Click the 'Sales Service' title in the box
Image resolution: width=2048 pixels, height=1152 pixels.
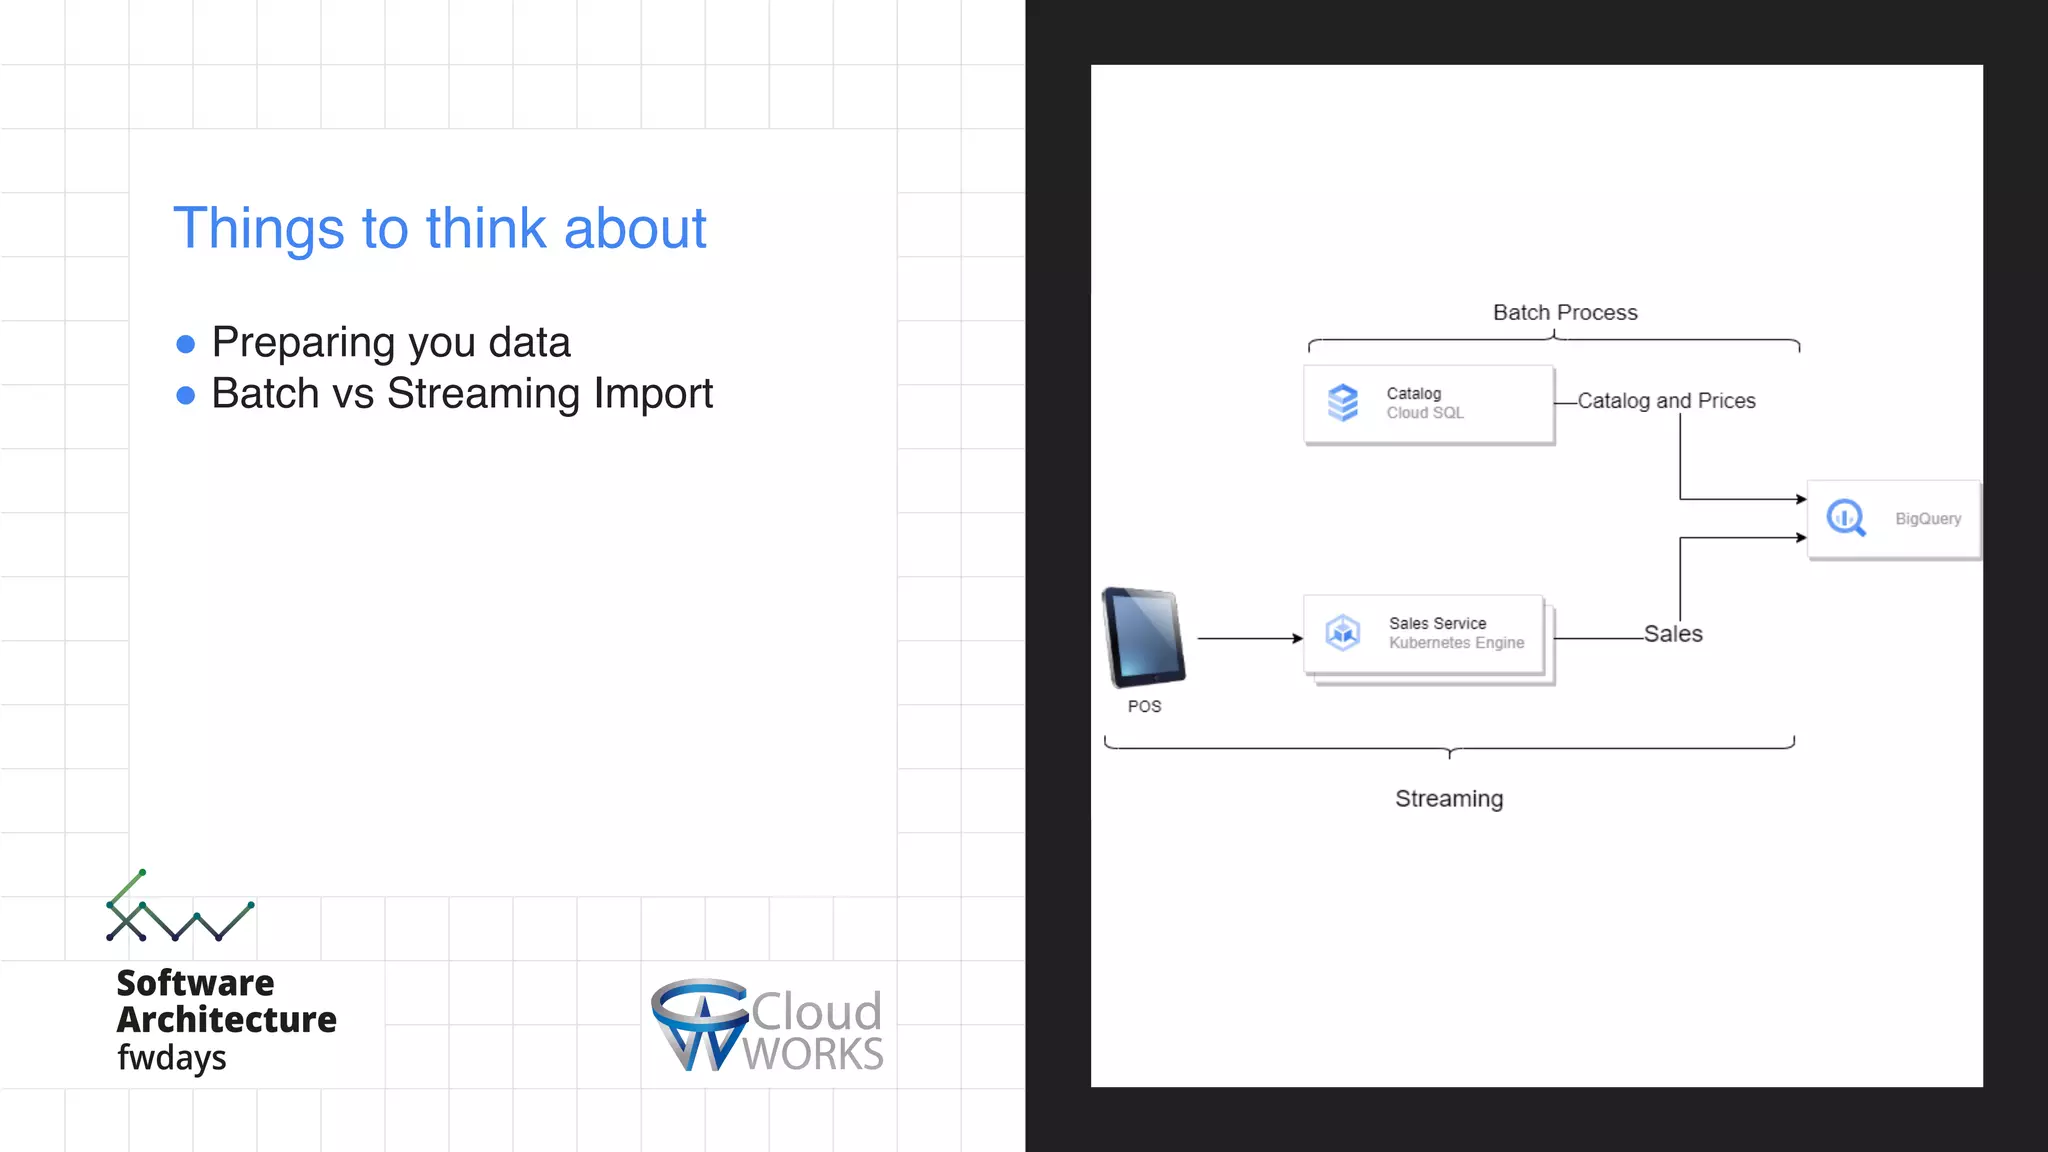(x=1437, y=624)
